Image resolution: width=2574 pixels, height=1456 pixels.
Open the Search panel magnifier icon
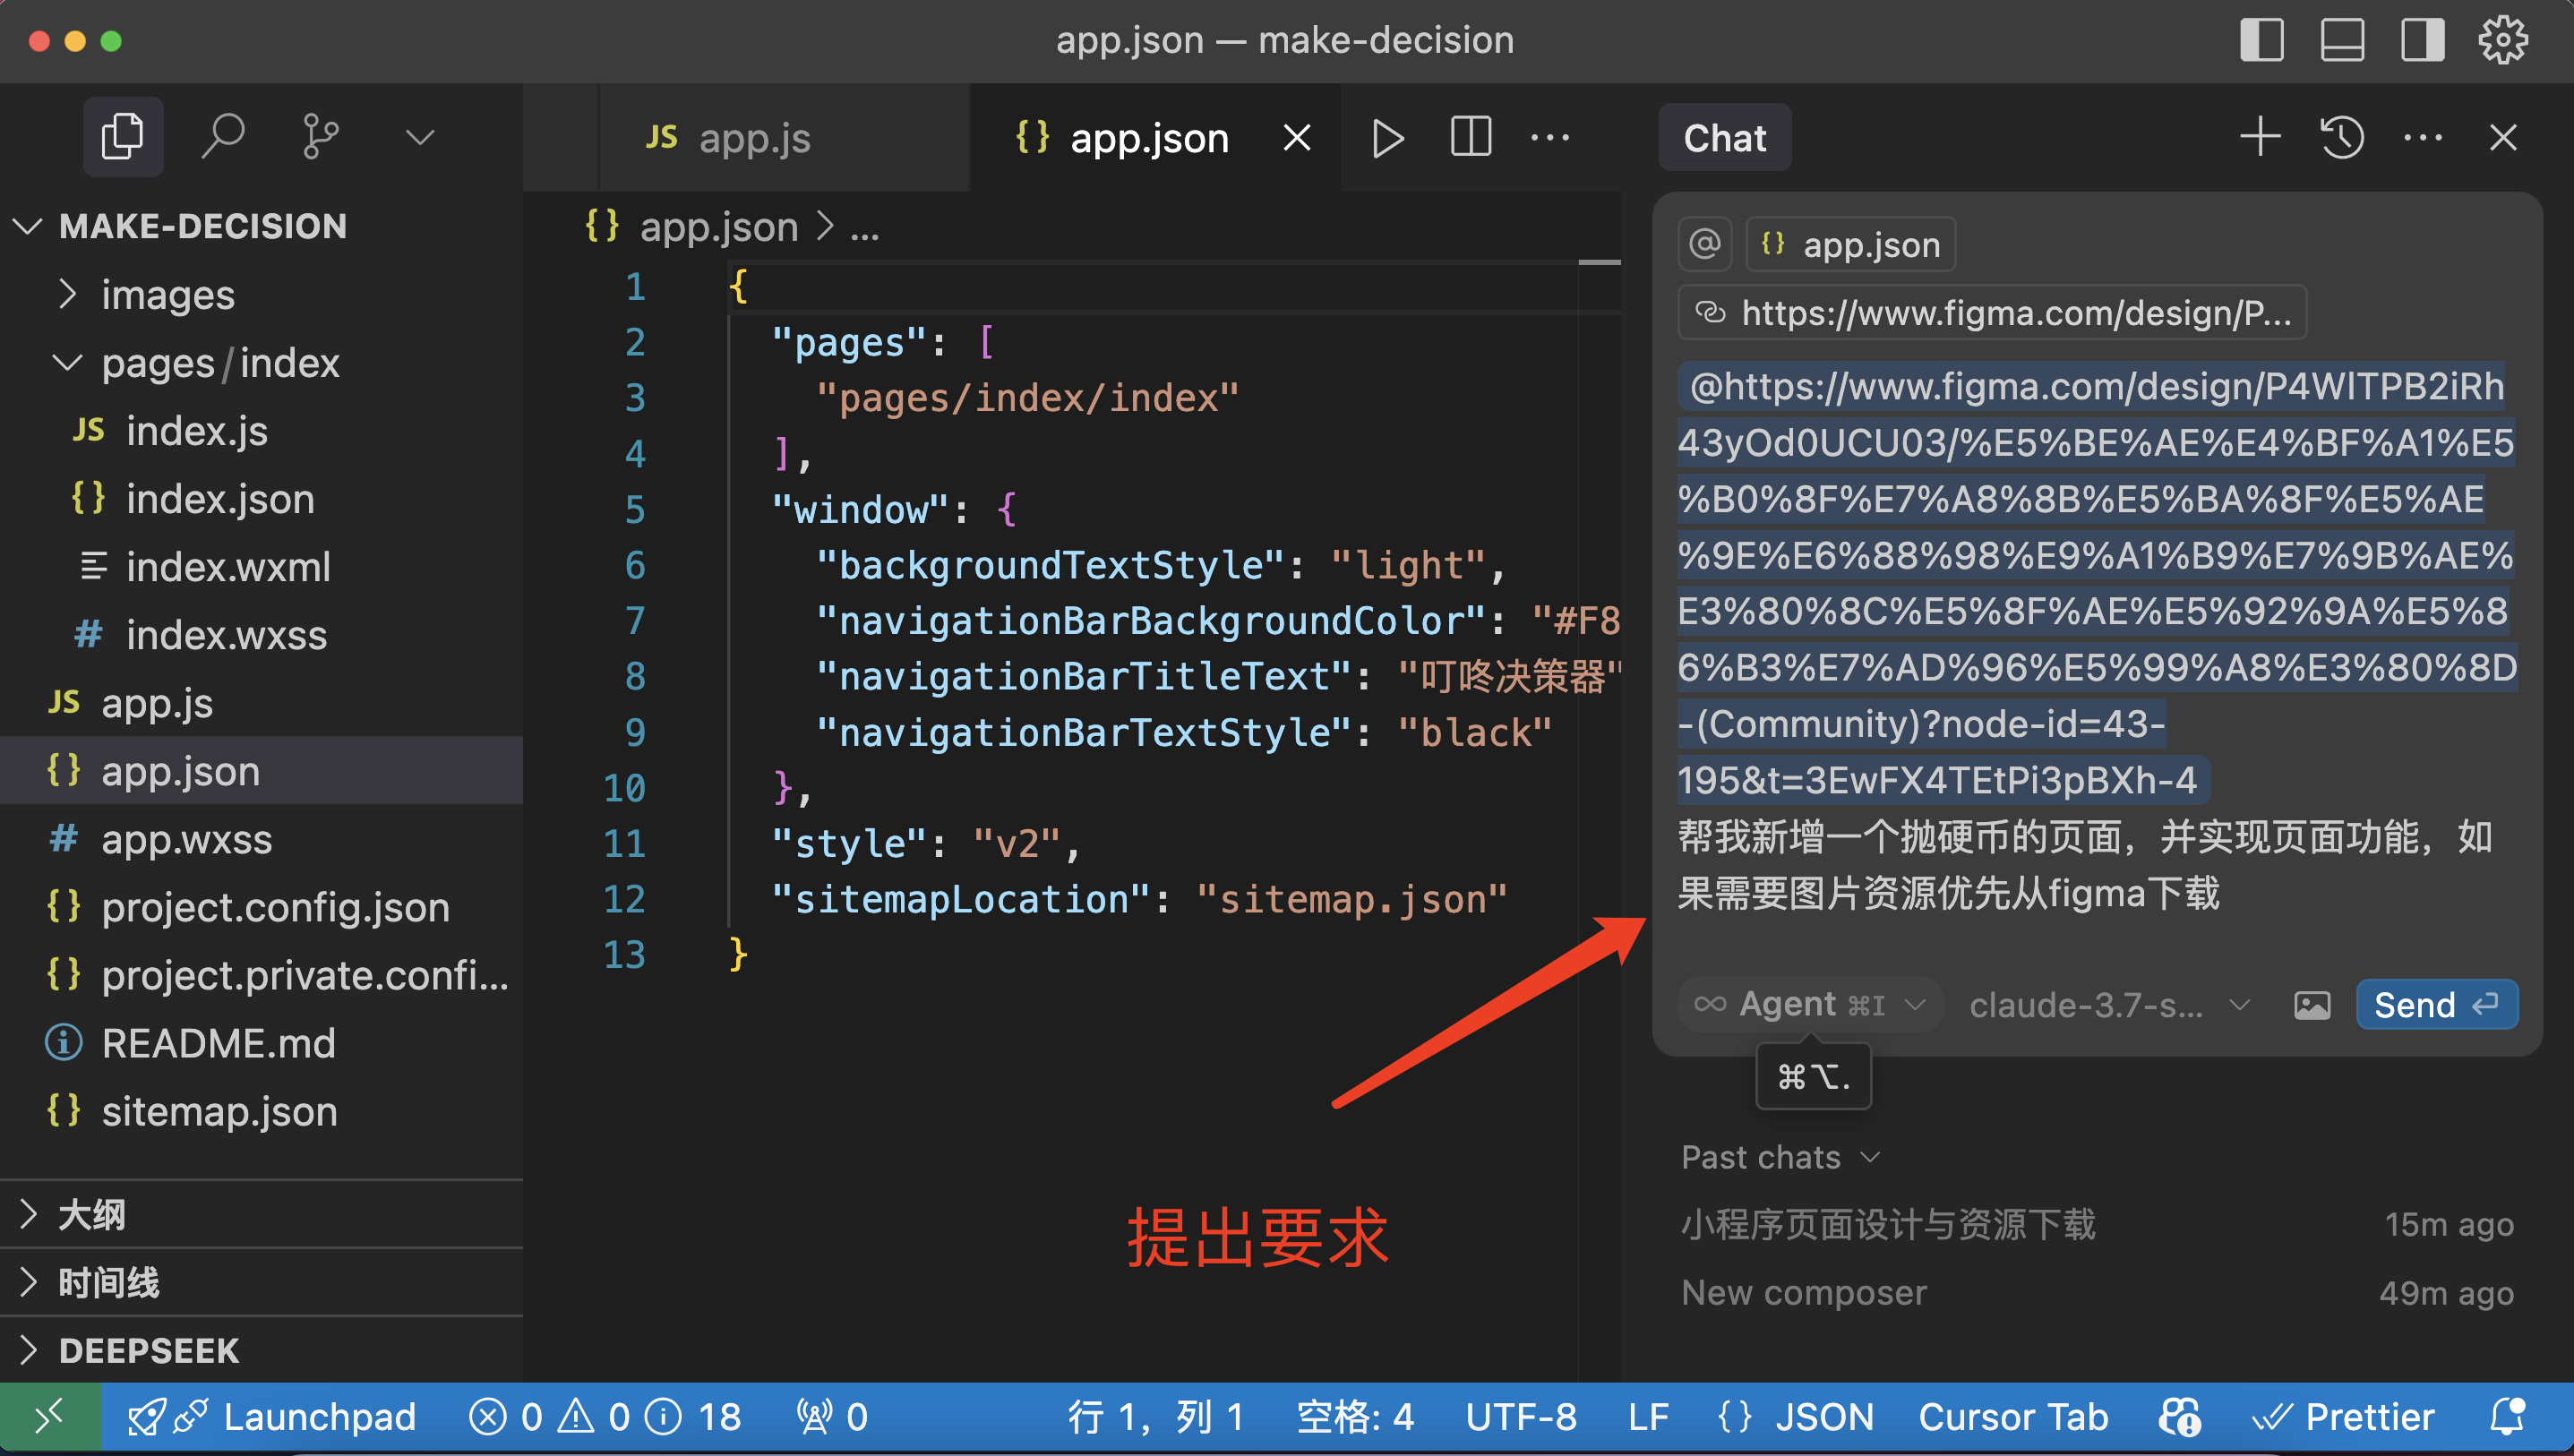point(222,137)
